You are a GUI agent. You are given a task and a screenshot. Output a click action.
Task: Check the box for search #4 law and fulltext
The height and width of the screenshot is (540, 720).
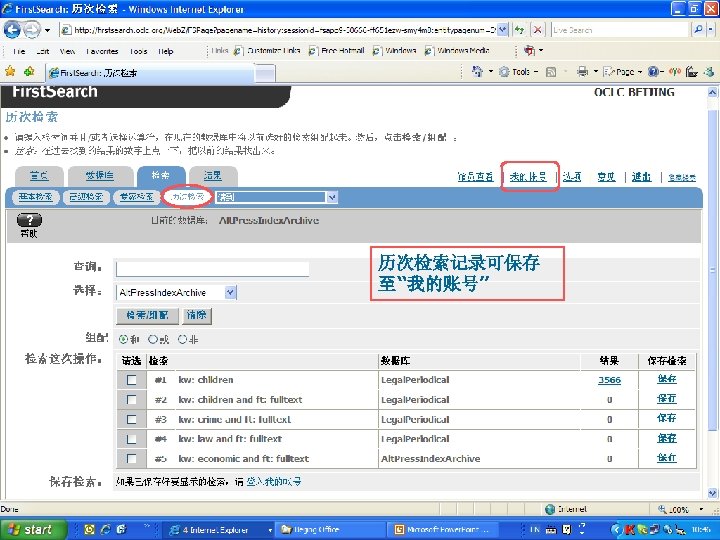[x=131, y=439]
